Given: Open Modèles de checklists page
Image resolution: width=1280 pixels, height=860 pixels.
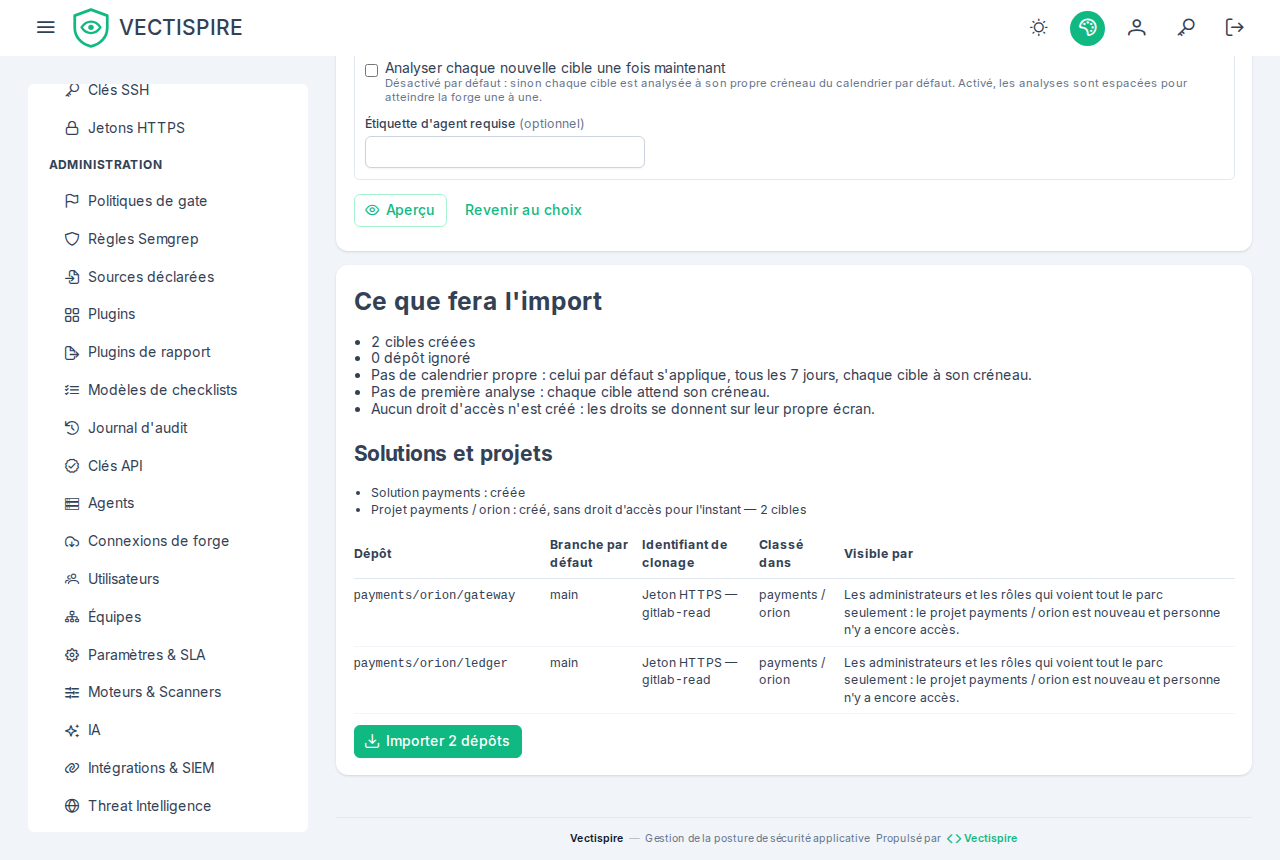Looking at the screenshot, I should point(168,390).
